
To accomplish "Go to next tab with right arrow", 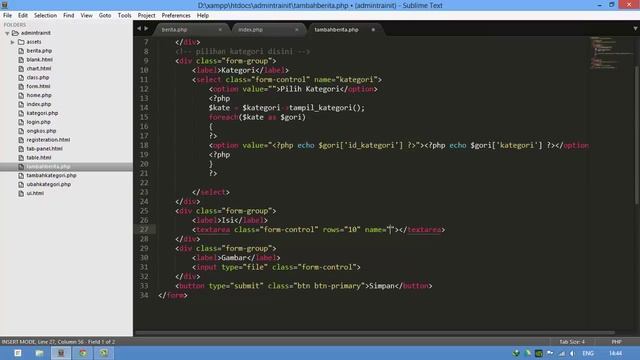I will click(x=146, y=29).
